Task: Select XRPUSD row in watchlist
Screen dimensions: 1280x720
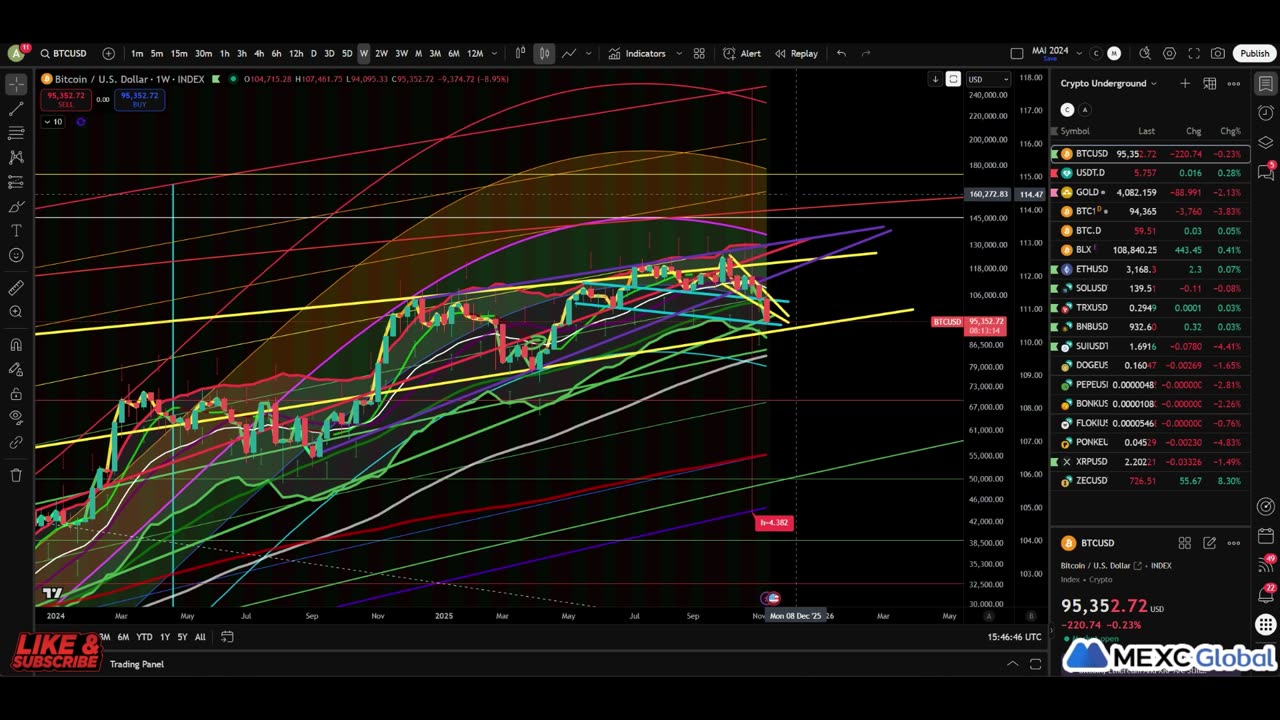Action: [1150, 462]
